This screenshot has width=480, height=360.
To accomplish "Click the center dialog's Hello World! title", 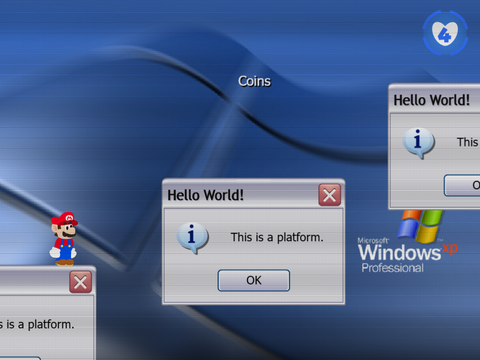I will pos(205,195).
